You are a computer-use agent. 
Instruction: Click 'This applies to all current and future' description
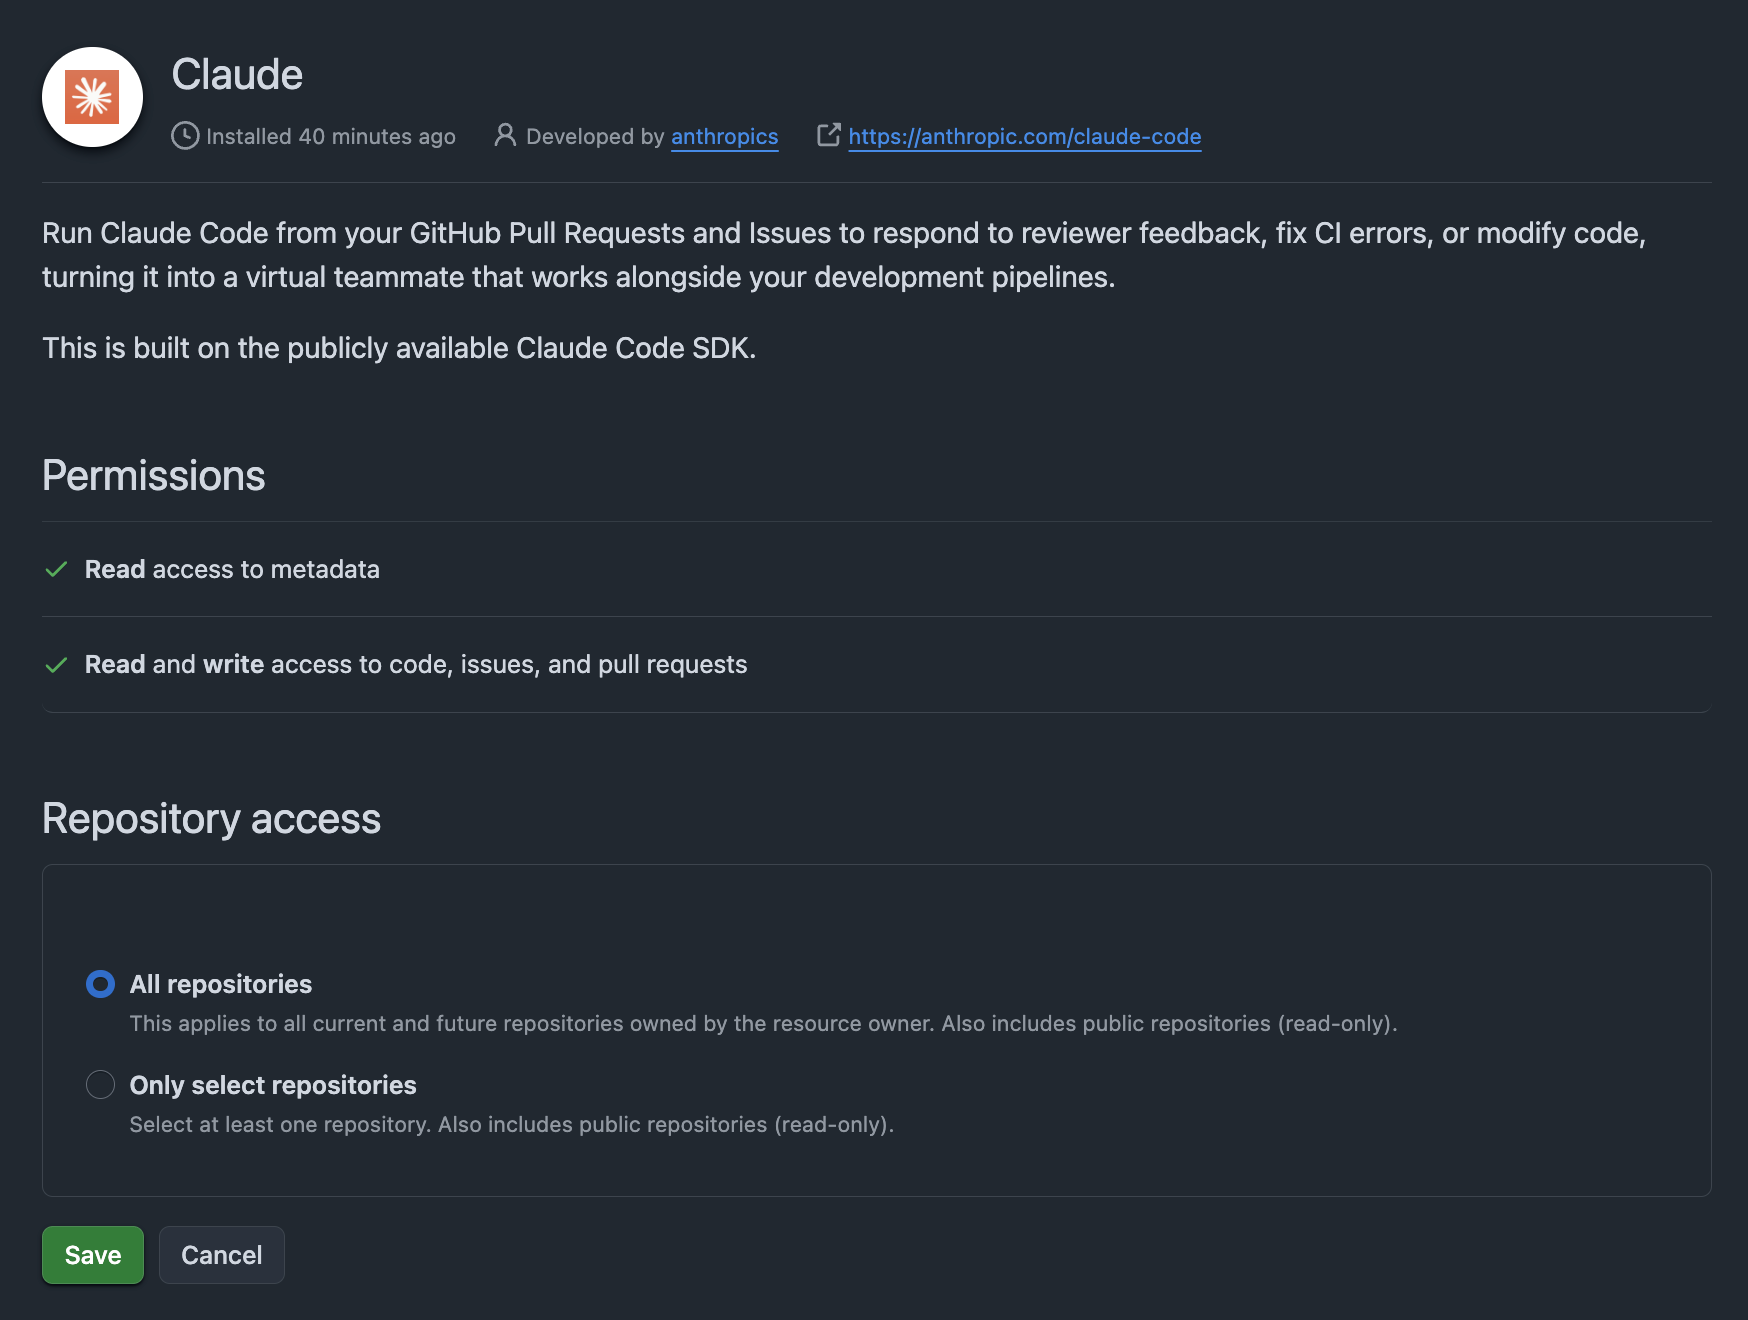pos(763,1024)
